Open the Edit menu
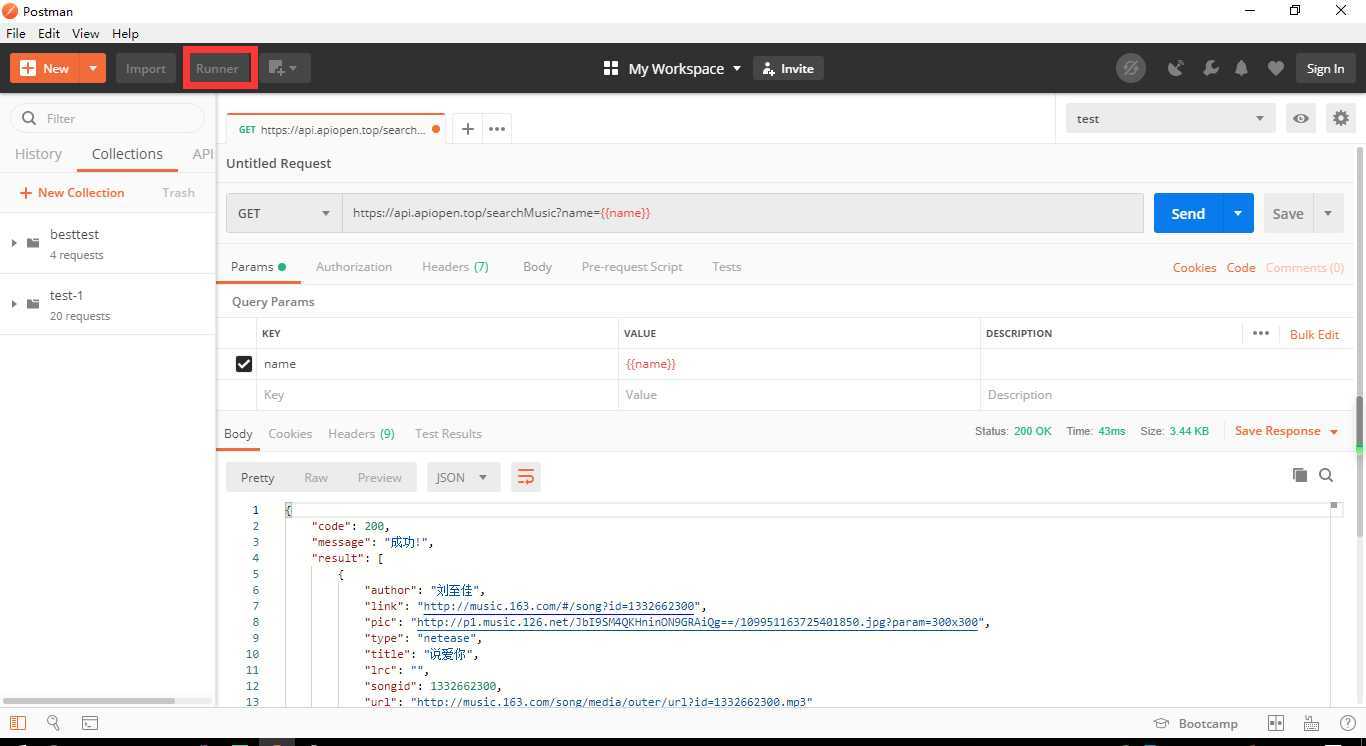1366x746 pixels. (x=49, y=33)
